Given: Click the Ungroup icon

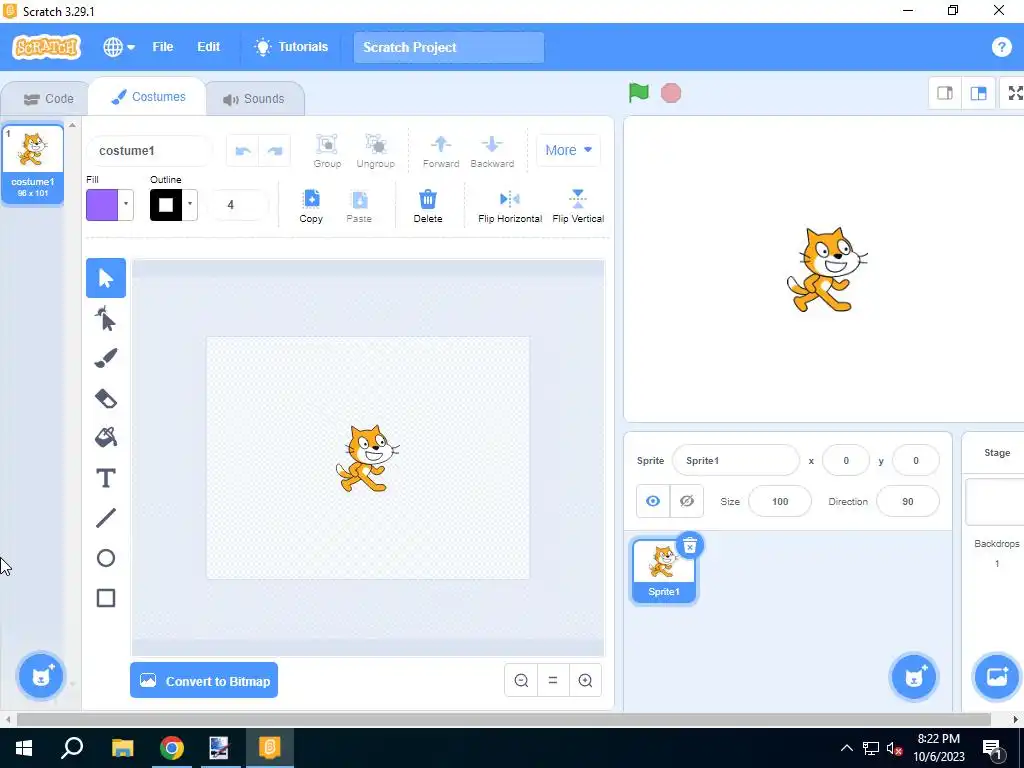Looking at the screenshot, I should pos(376,151).
